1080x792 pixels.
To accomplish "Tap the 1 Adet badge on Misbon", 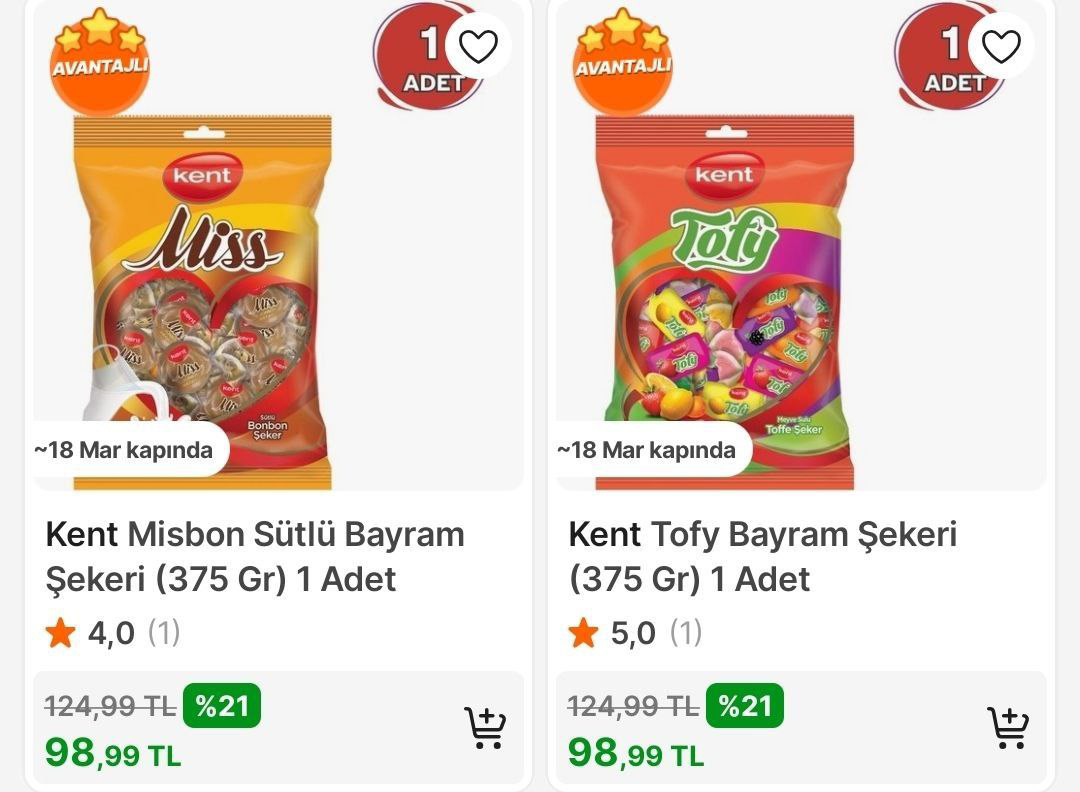I will point(422,60).
